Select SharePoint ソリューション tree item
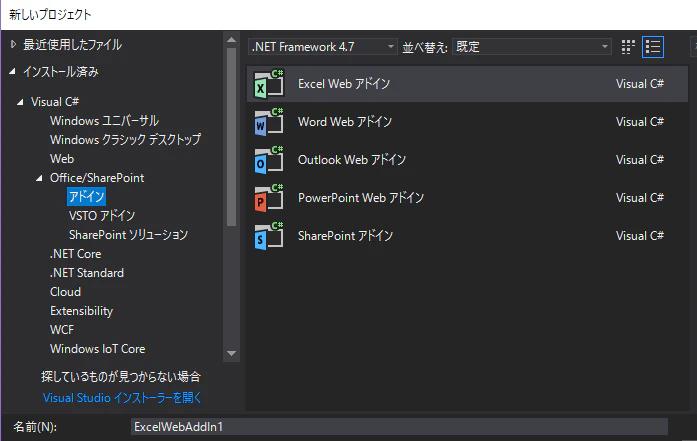Viewport: 697px width, 441px height. pyautogui.click(x=128, y=235)
